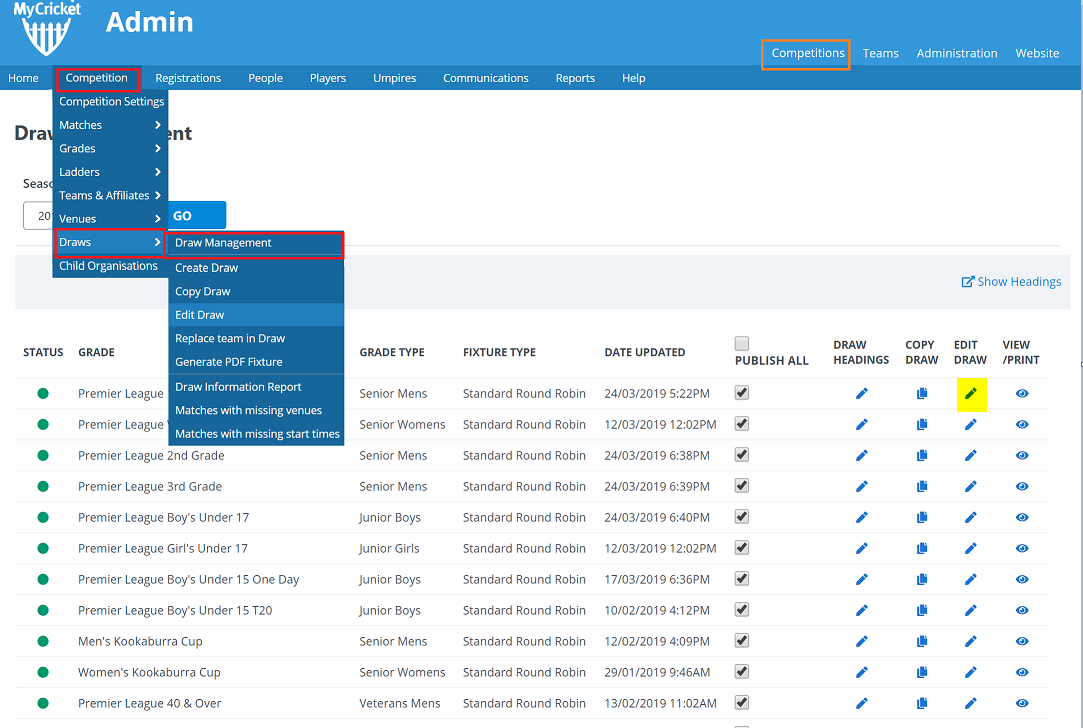Select Draw Management from the Draws submenu
1083x728 pixels.
click(256, 243)
